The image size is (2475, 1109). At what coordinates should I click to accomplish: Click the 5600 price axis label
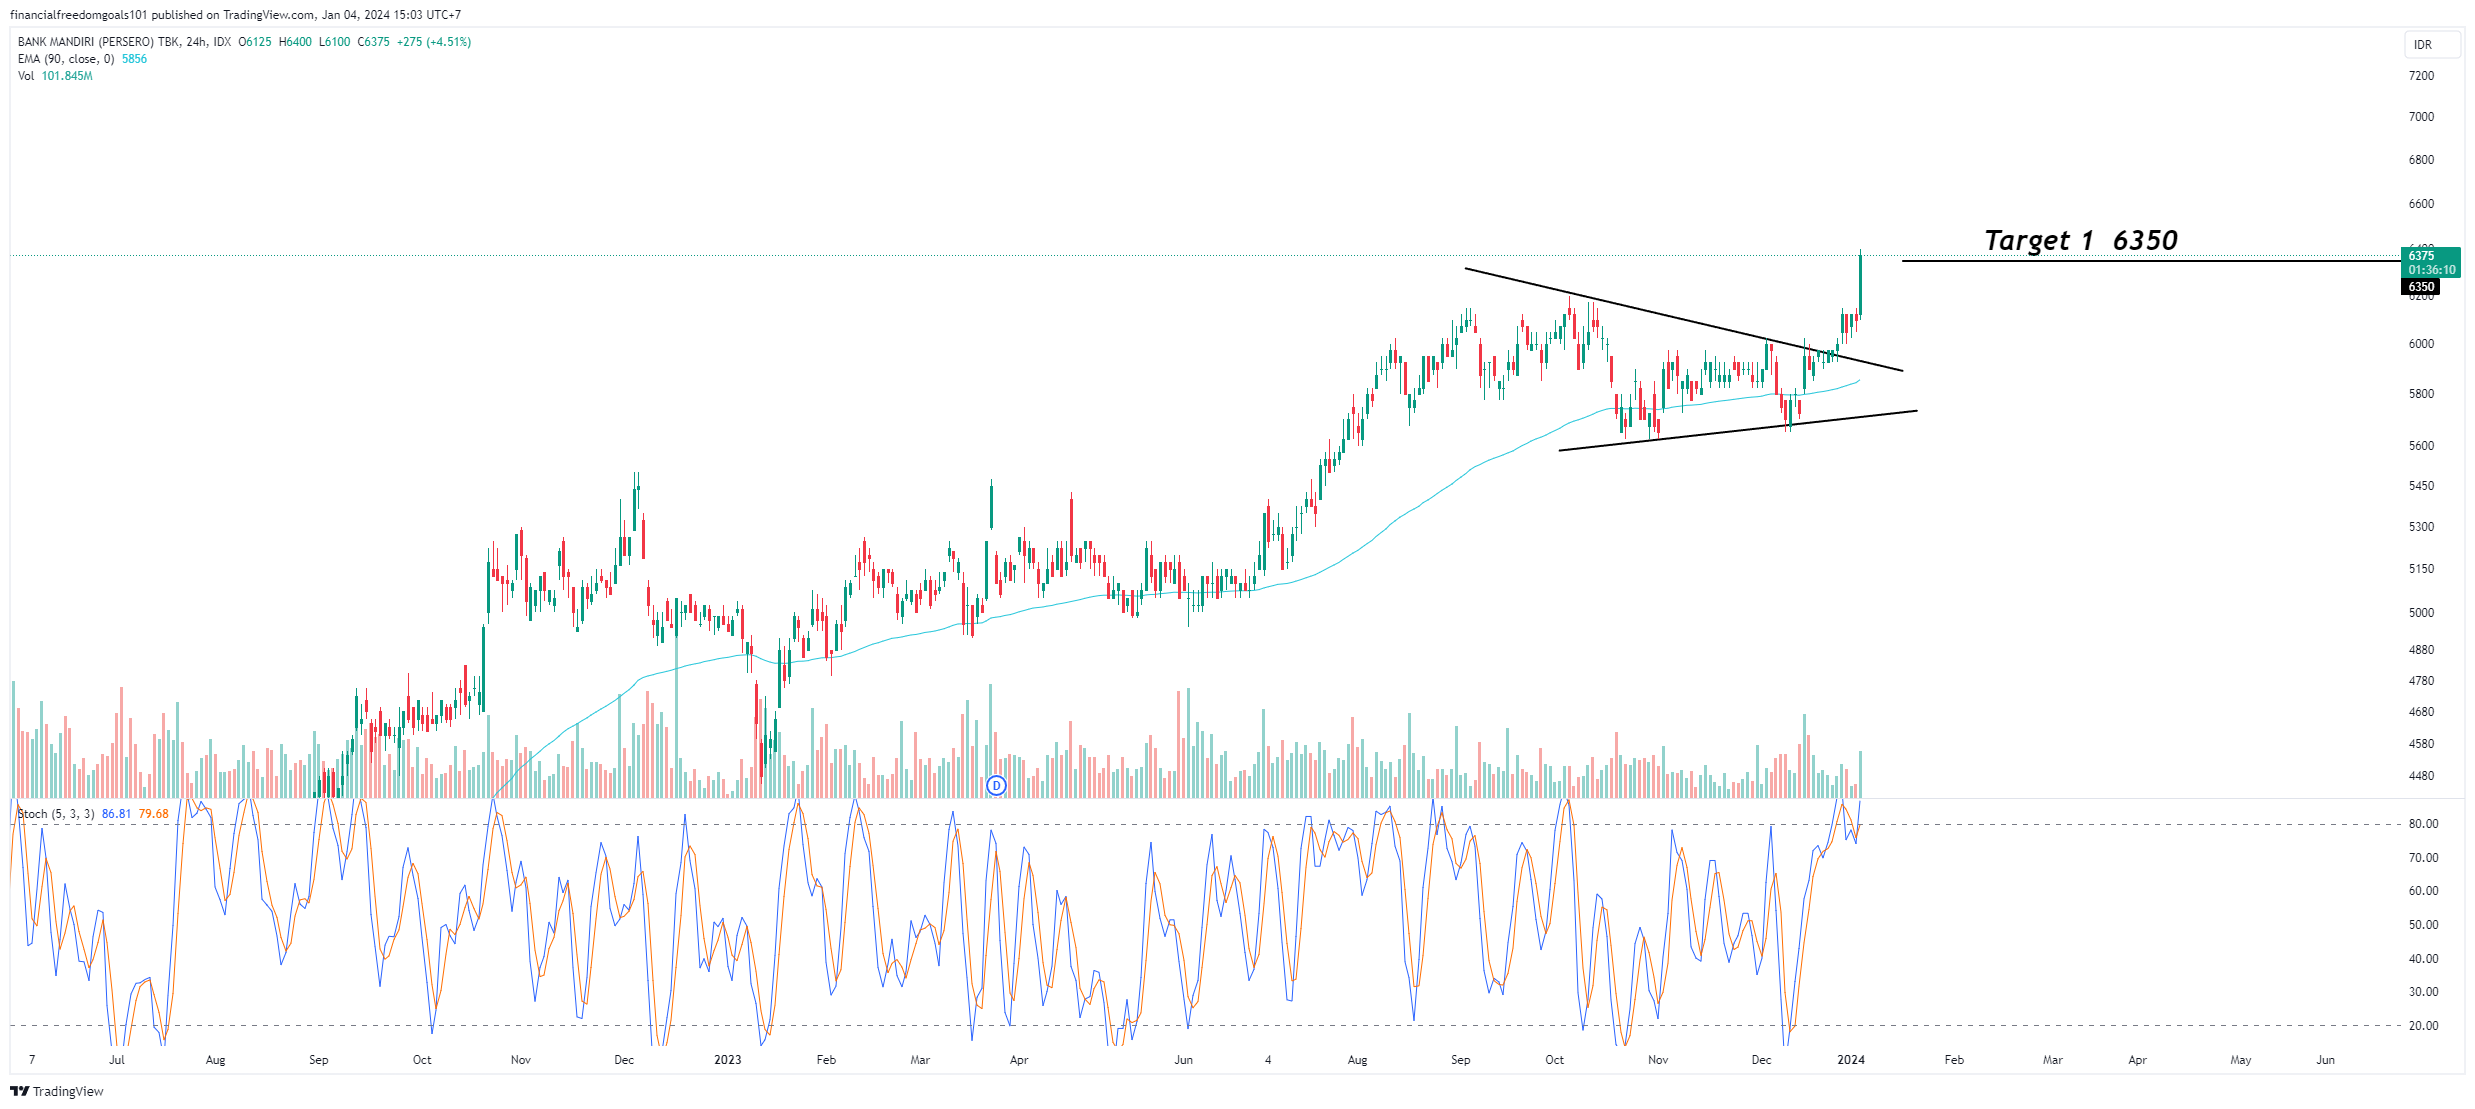2421,446
